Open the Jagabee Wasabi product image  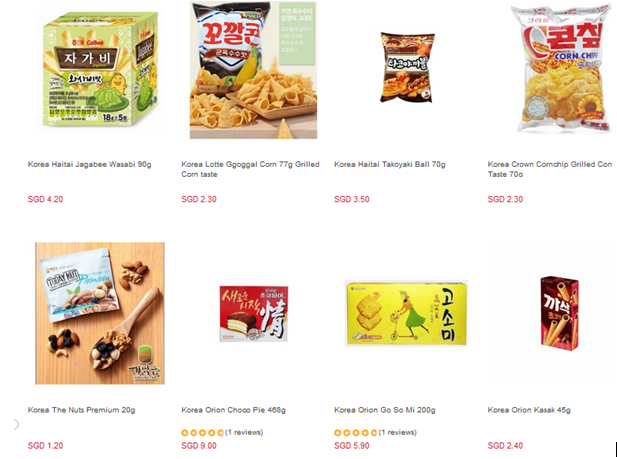(x=100, y=69)
